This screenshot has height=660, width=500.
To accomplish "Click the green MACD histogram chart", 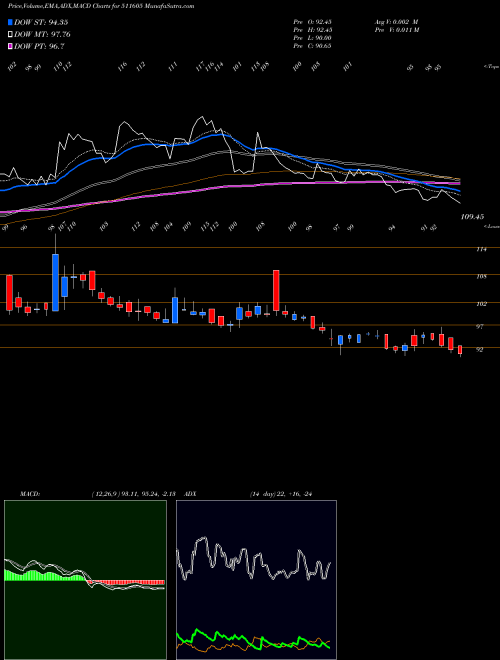I will pyautogui.click(x=85, y=580).
